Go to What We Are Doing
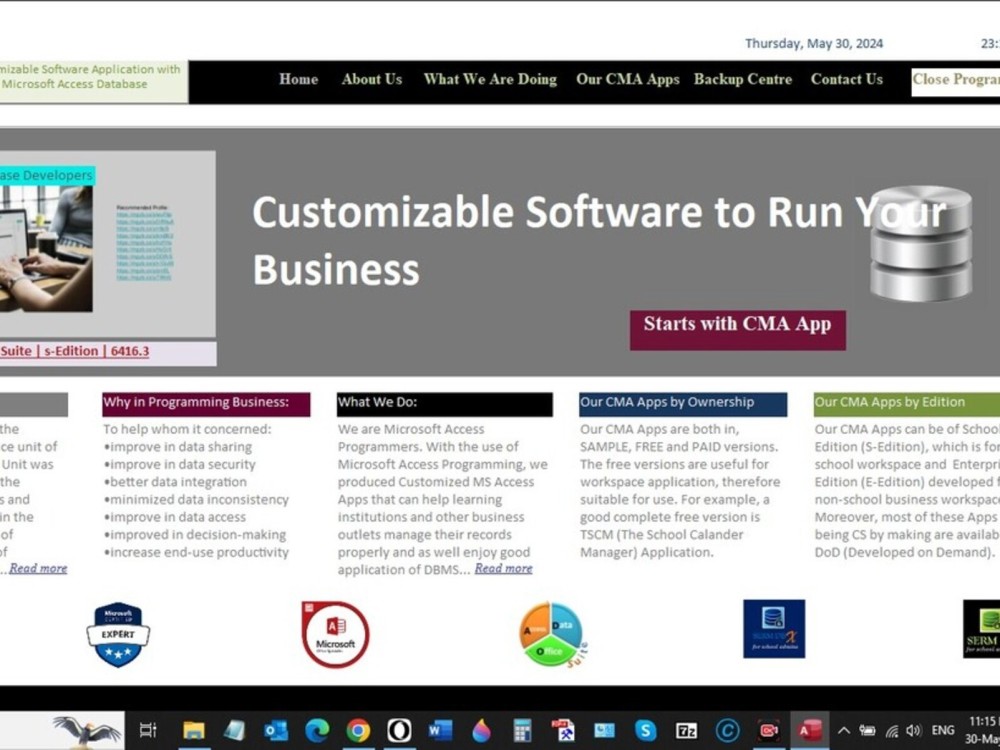Image resolution: width=1000 pixels, height=750 pixels. (x=490, y=79)
